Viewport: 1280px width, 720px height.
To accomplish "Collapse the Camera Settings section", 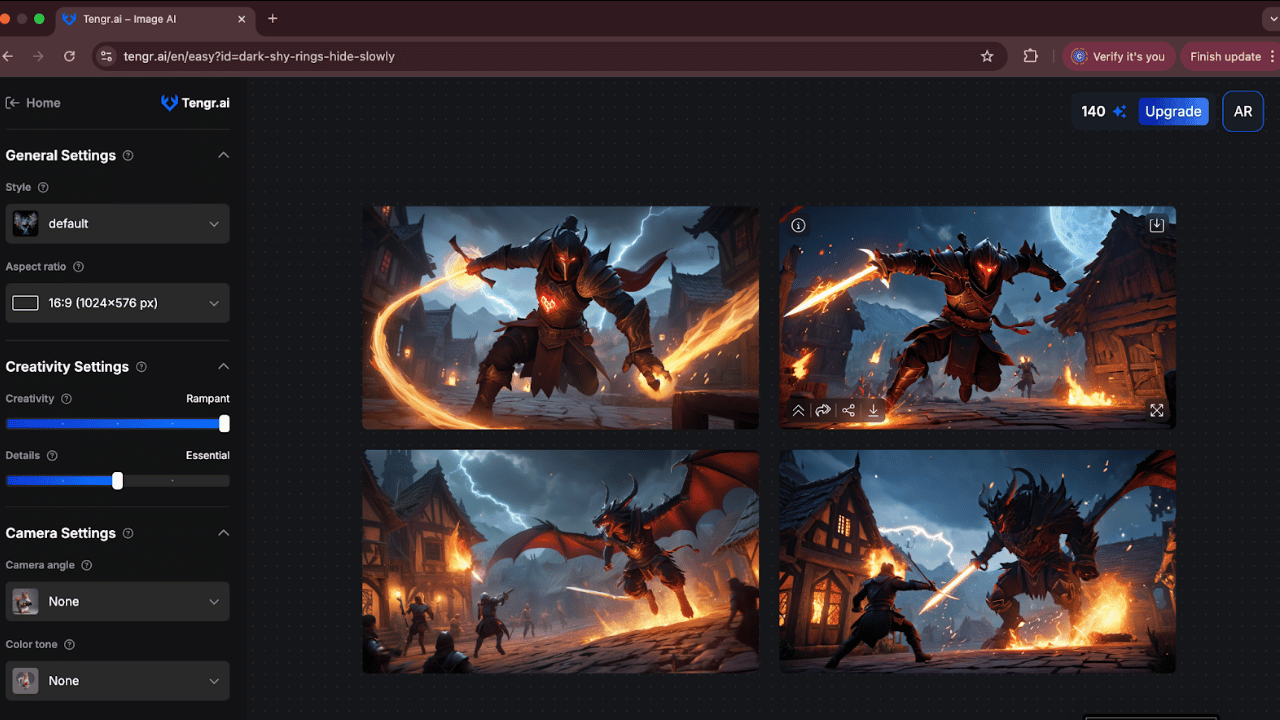I will pos(223,533).
